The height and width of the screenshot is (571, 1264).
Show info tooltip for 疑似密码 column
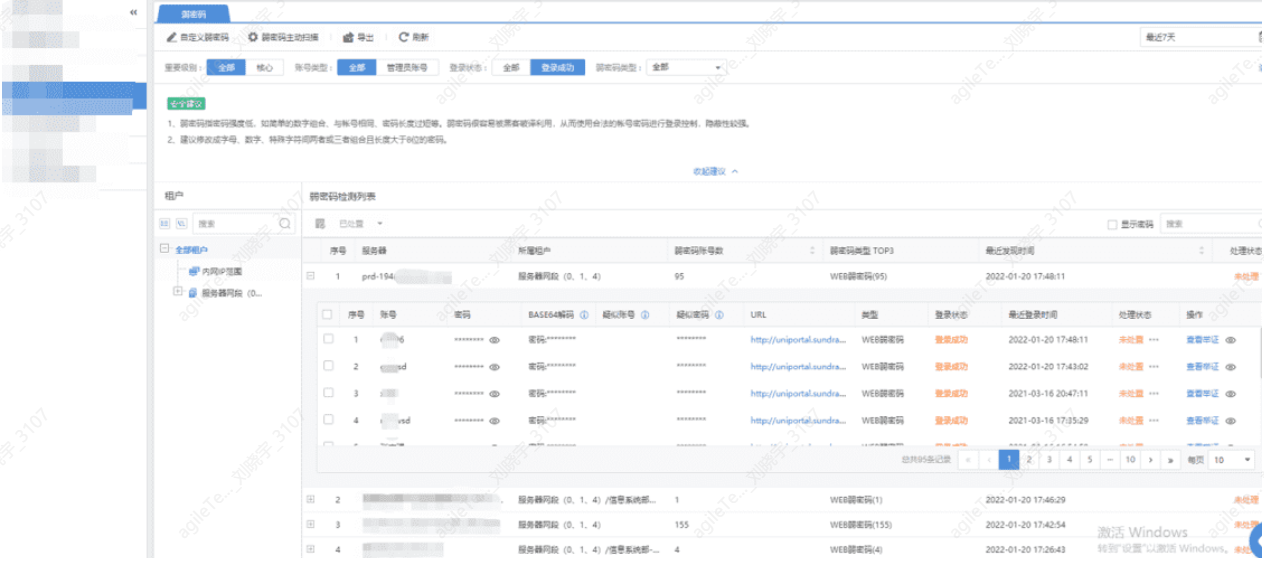pyautogui.click(x=720, y=314)
